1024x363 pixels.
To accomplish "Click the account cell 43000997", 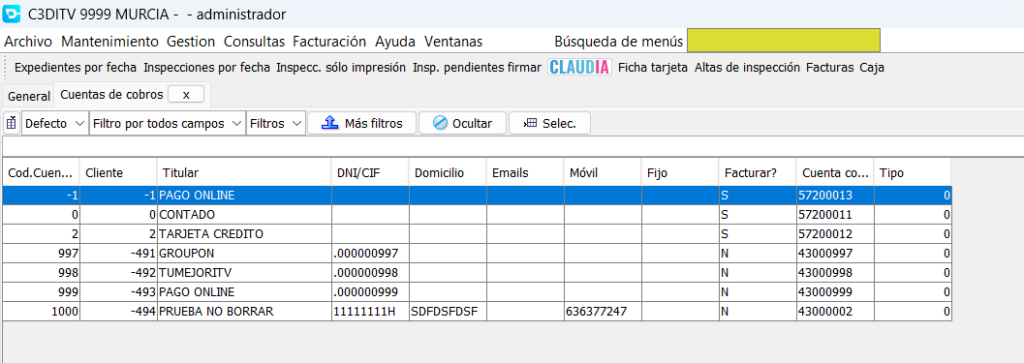I will coord(835,253).
